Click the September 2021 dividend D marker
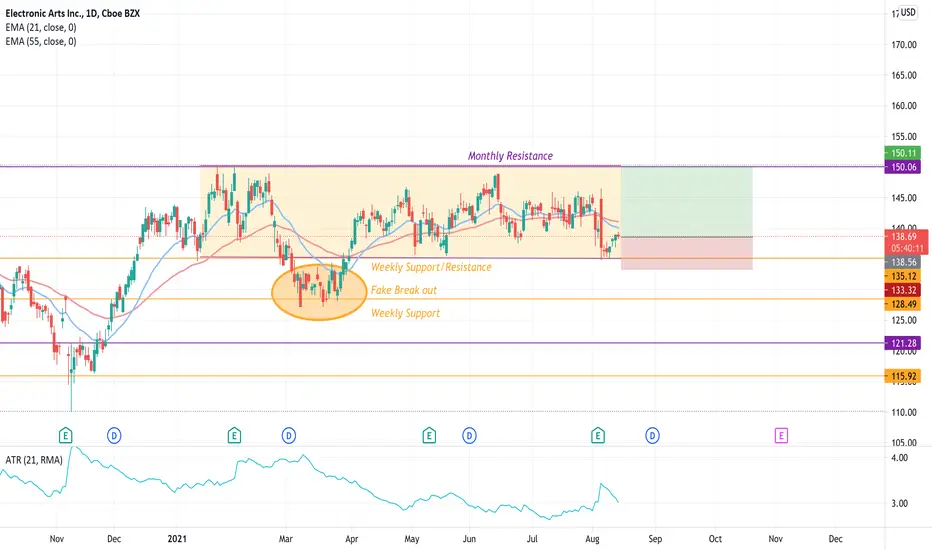932x550 pixels. click(x=653, y=436)
